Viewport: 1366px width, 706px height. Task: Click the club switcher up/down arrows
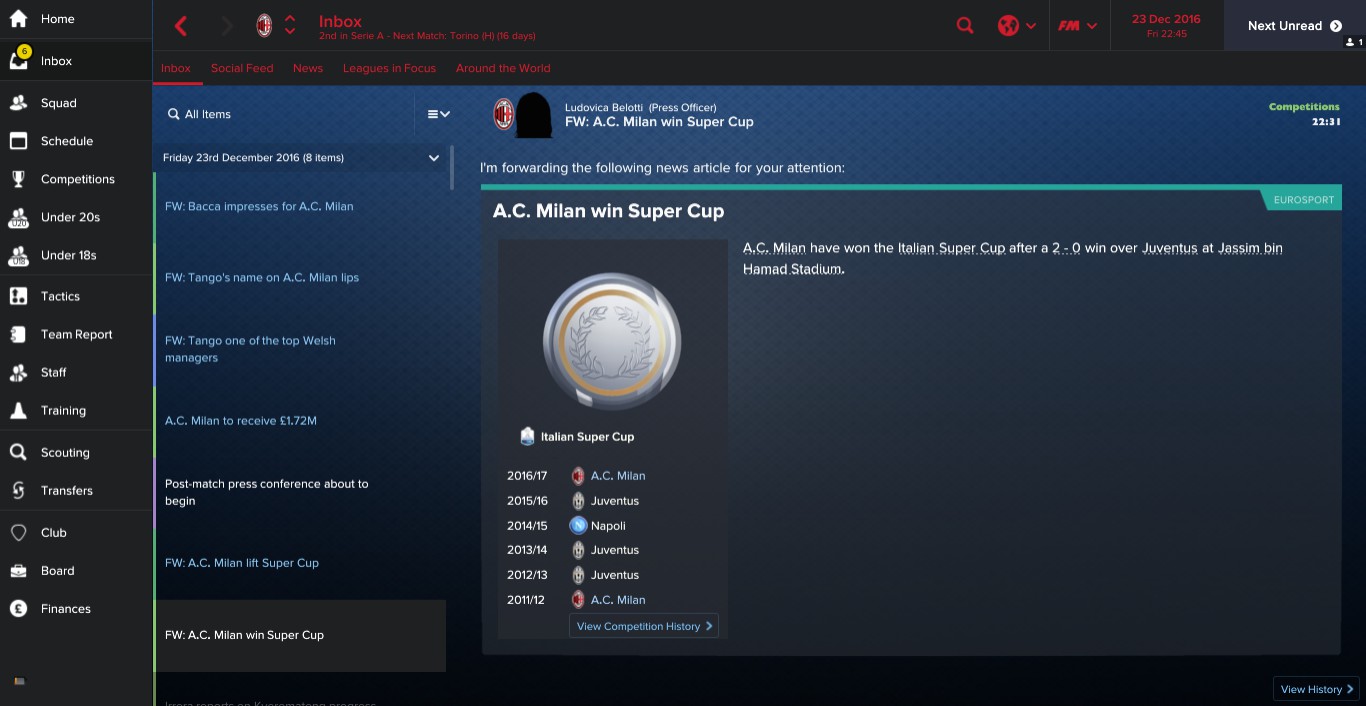[290, 26]
